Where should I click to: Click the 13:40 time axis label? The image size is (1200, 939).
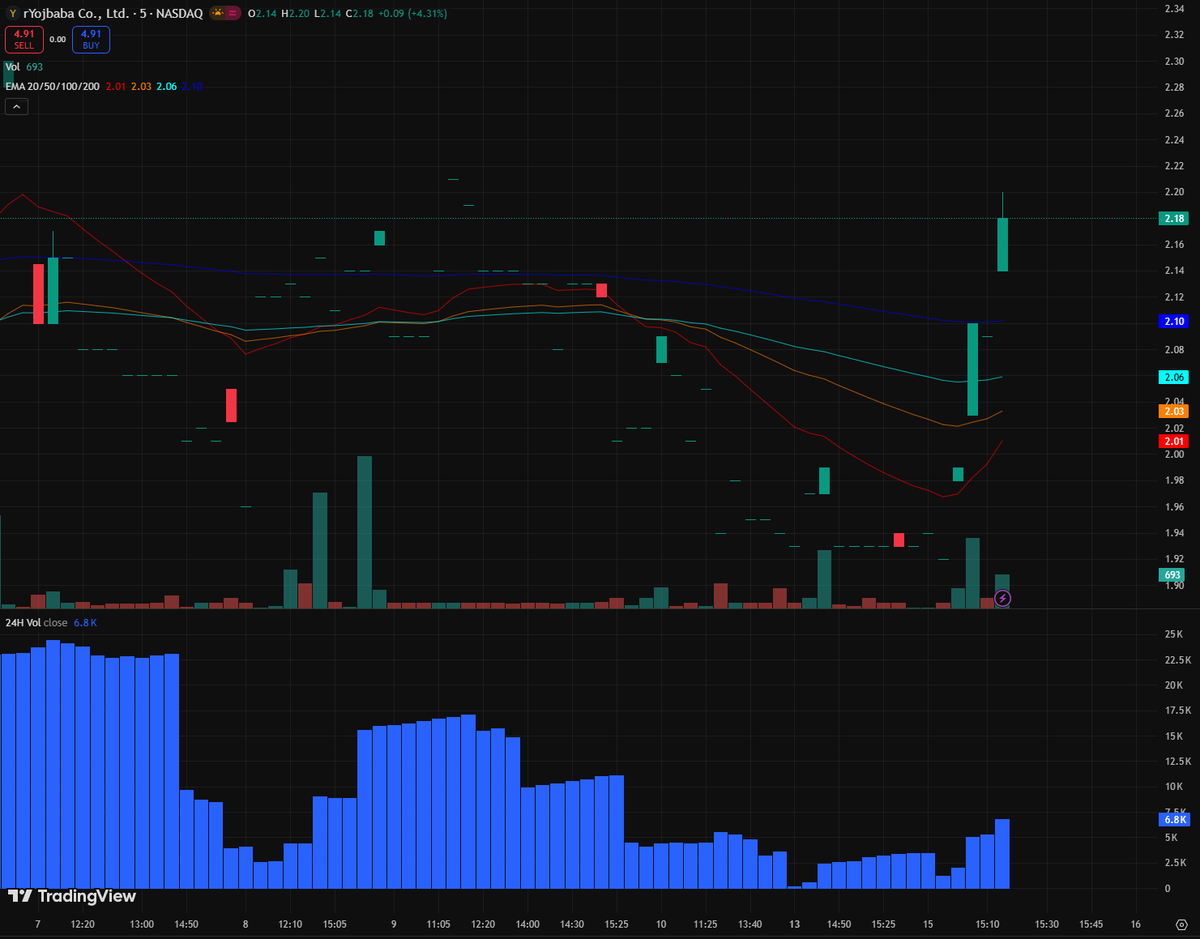[x=748, y=924]
